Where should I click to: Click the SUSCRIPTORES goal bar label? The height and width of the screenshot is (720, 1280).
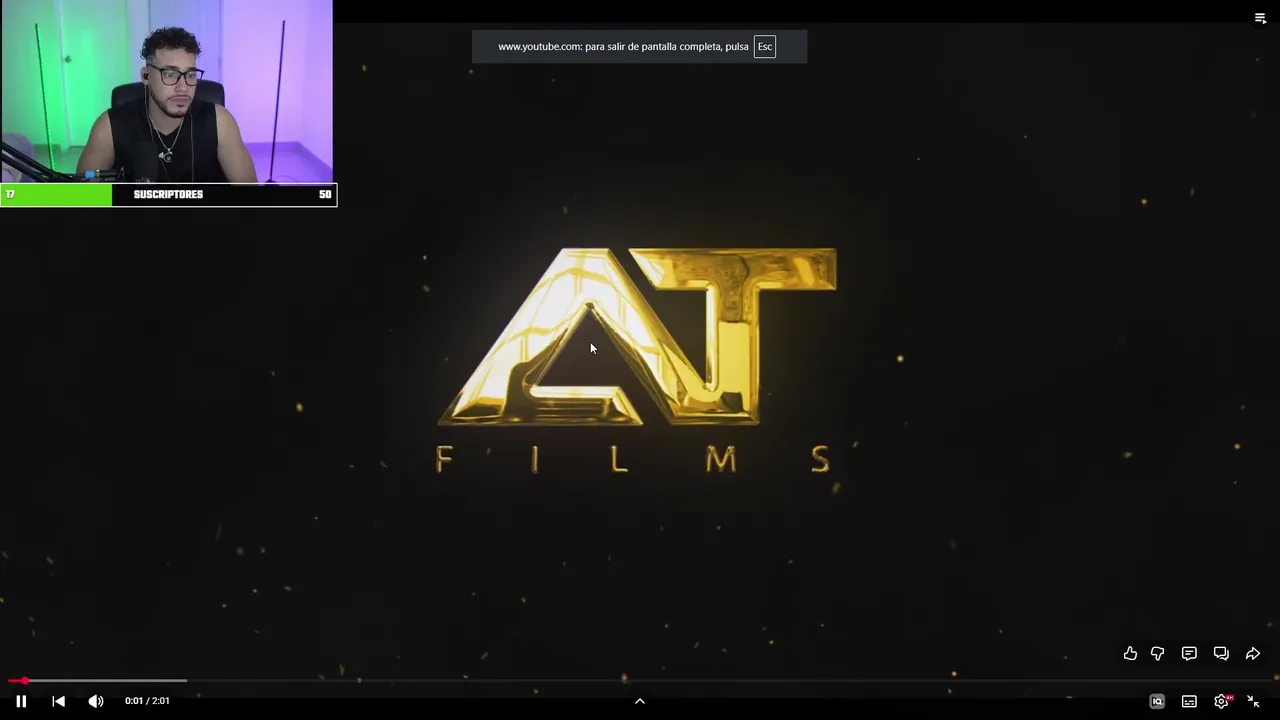(168, 194)
